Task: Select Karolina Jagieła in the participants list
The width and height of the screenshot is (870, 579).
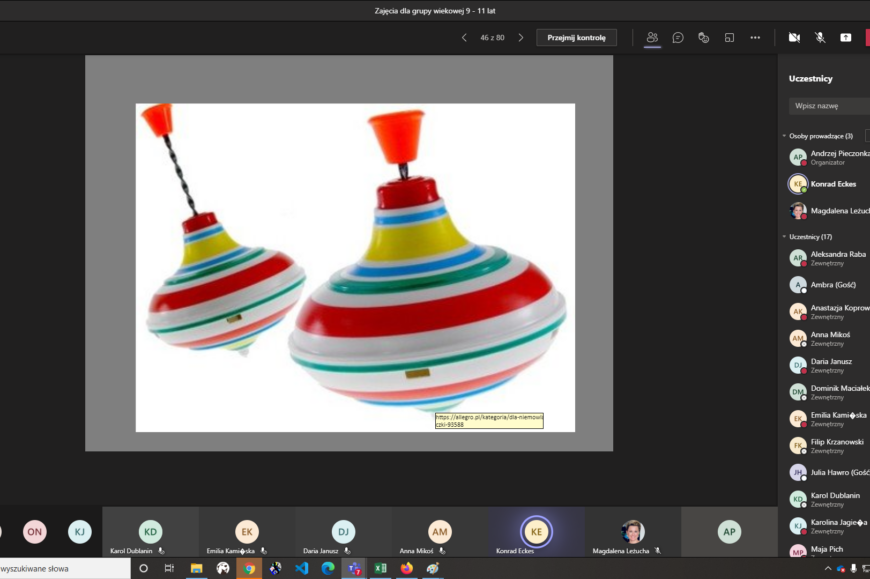Action: 829,526
